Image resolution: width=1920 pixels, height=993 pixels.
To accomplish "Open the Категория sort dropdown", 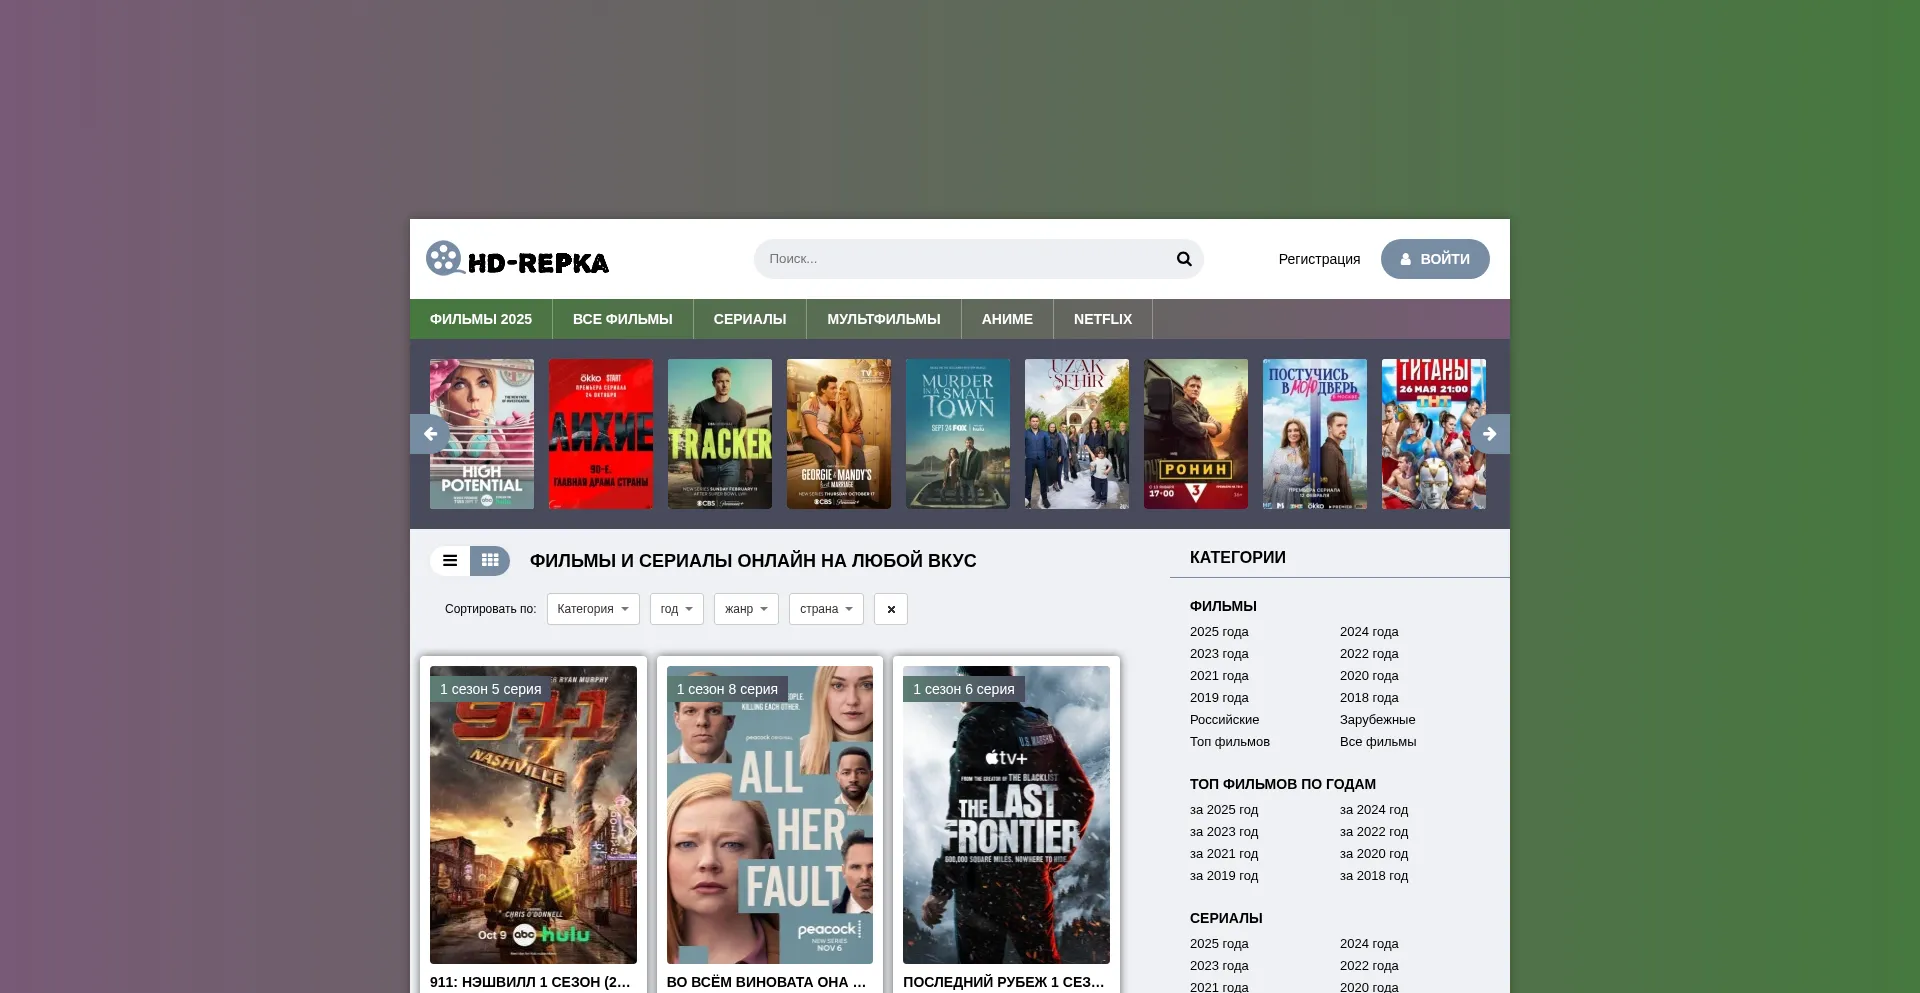I will click(593, 609).
